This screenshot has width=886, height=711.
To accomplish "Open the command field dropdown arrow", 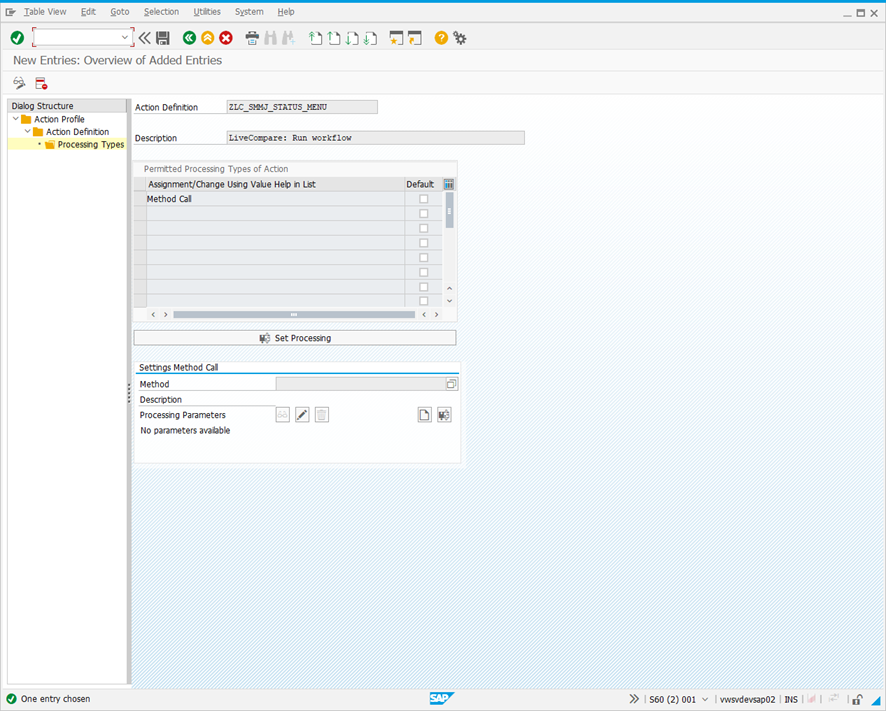I will click(124, 37).
